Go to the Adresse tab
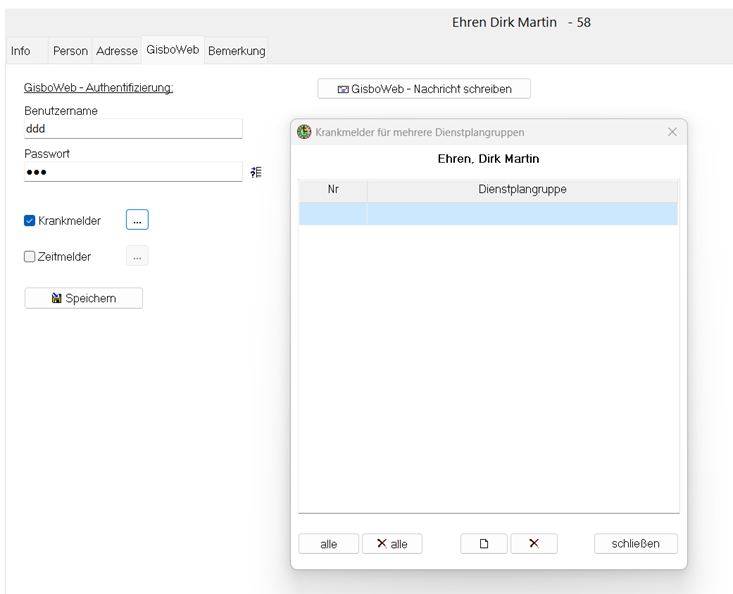Image resolution: width=733 pixels, height=594 pixels. (x=117, y=50)
